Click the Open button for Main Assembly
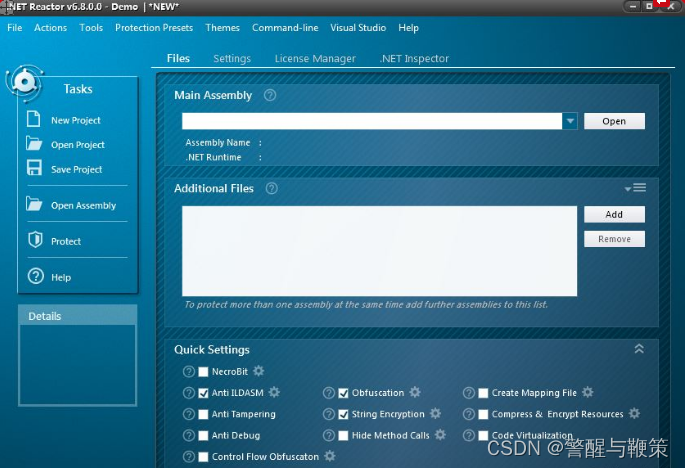 614,121
